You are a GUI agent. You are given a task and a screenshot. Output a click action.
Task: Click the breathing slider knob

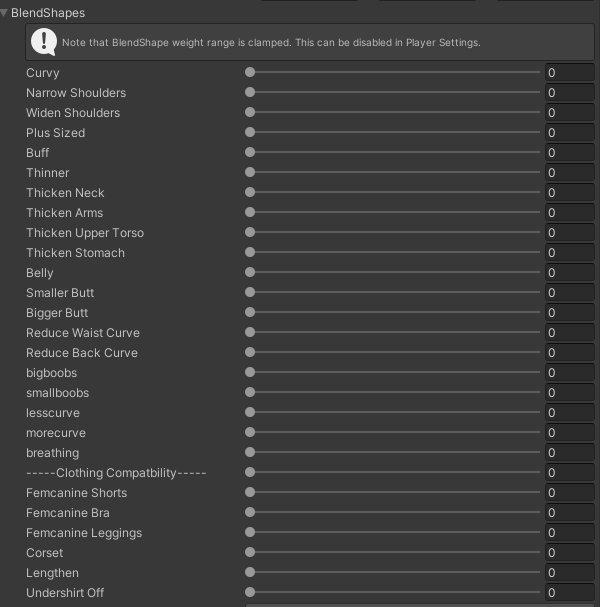coord(250,452)
